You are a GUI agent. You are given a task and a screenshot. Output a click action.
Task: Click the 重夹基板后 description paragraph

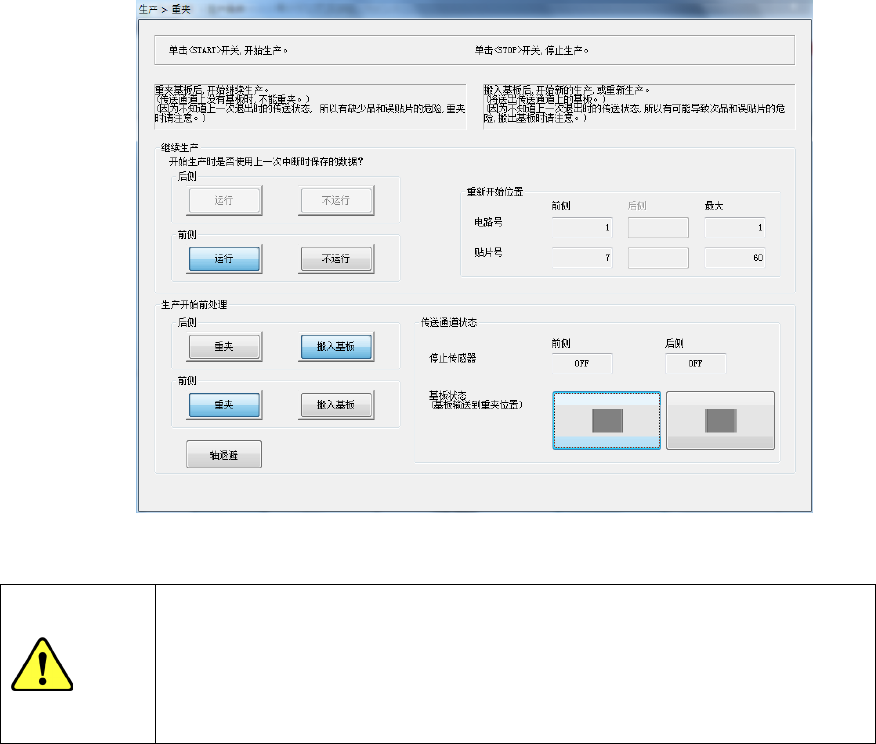[x=310, y=104]
